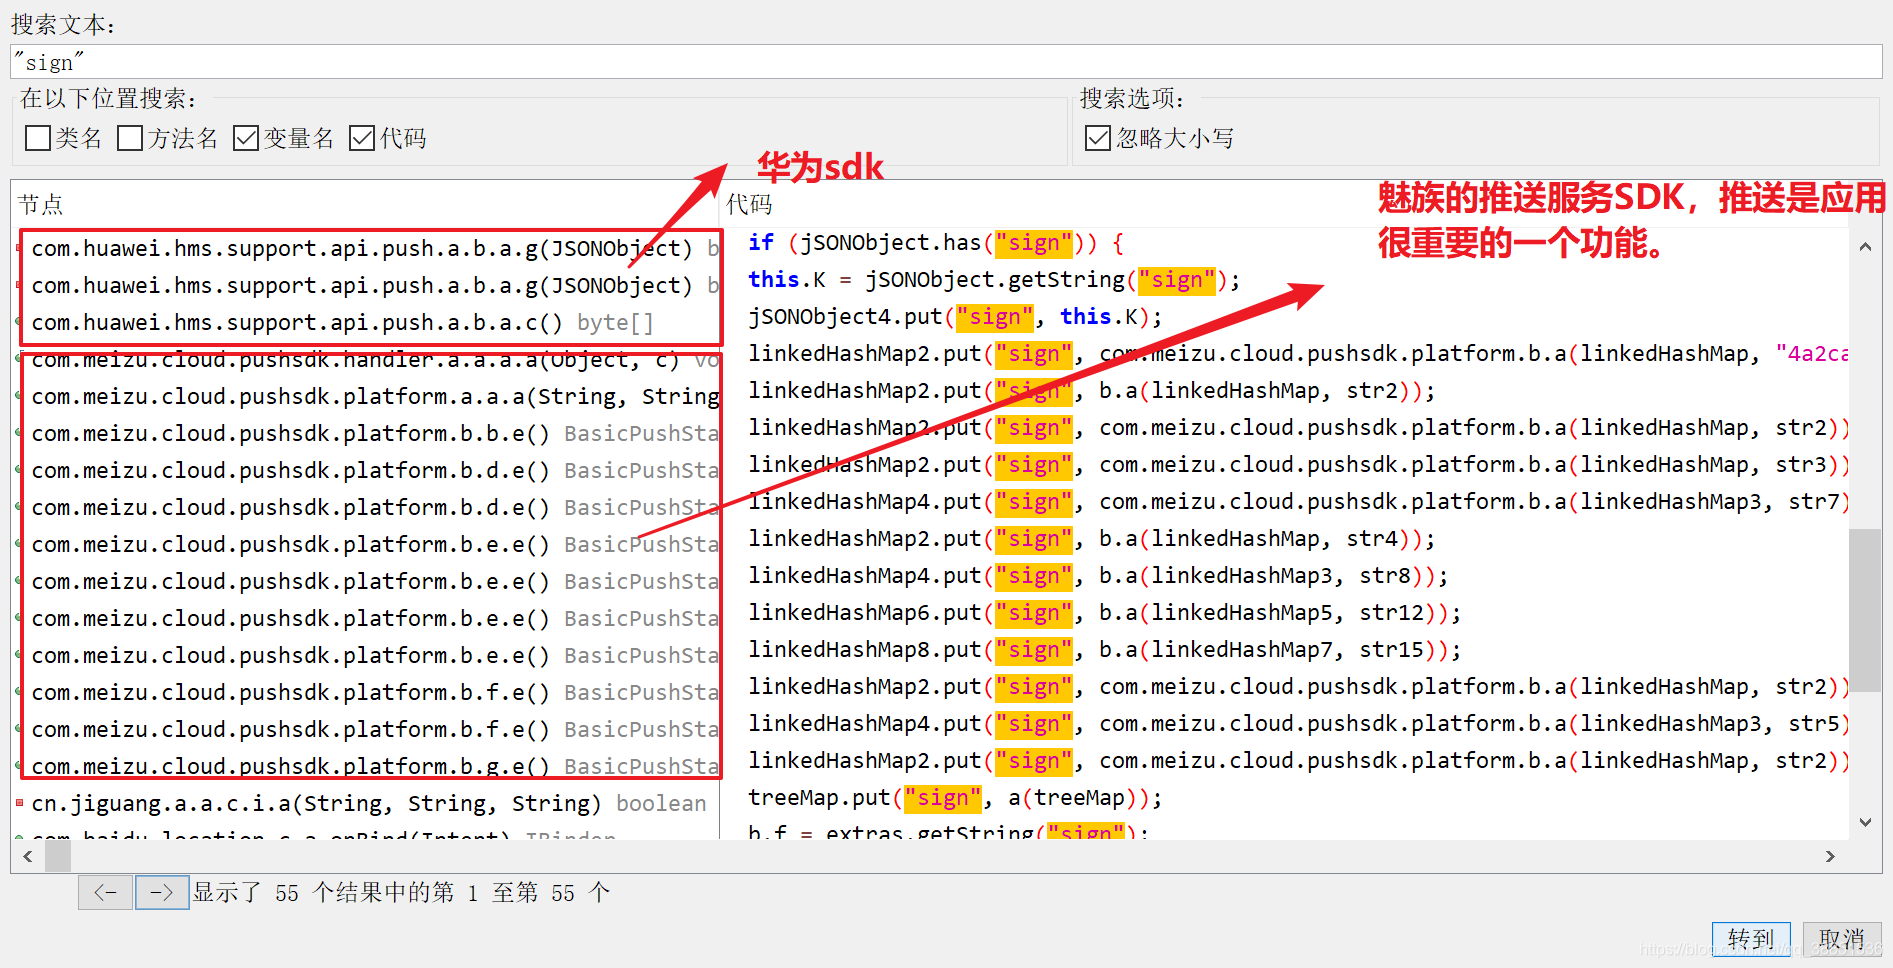Select the treeMap.put("sign", a(treeMap)) line
Screen dimensions: 1893x968
(x=955, y=798)
